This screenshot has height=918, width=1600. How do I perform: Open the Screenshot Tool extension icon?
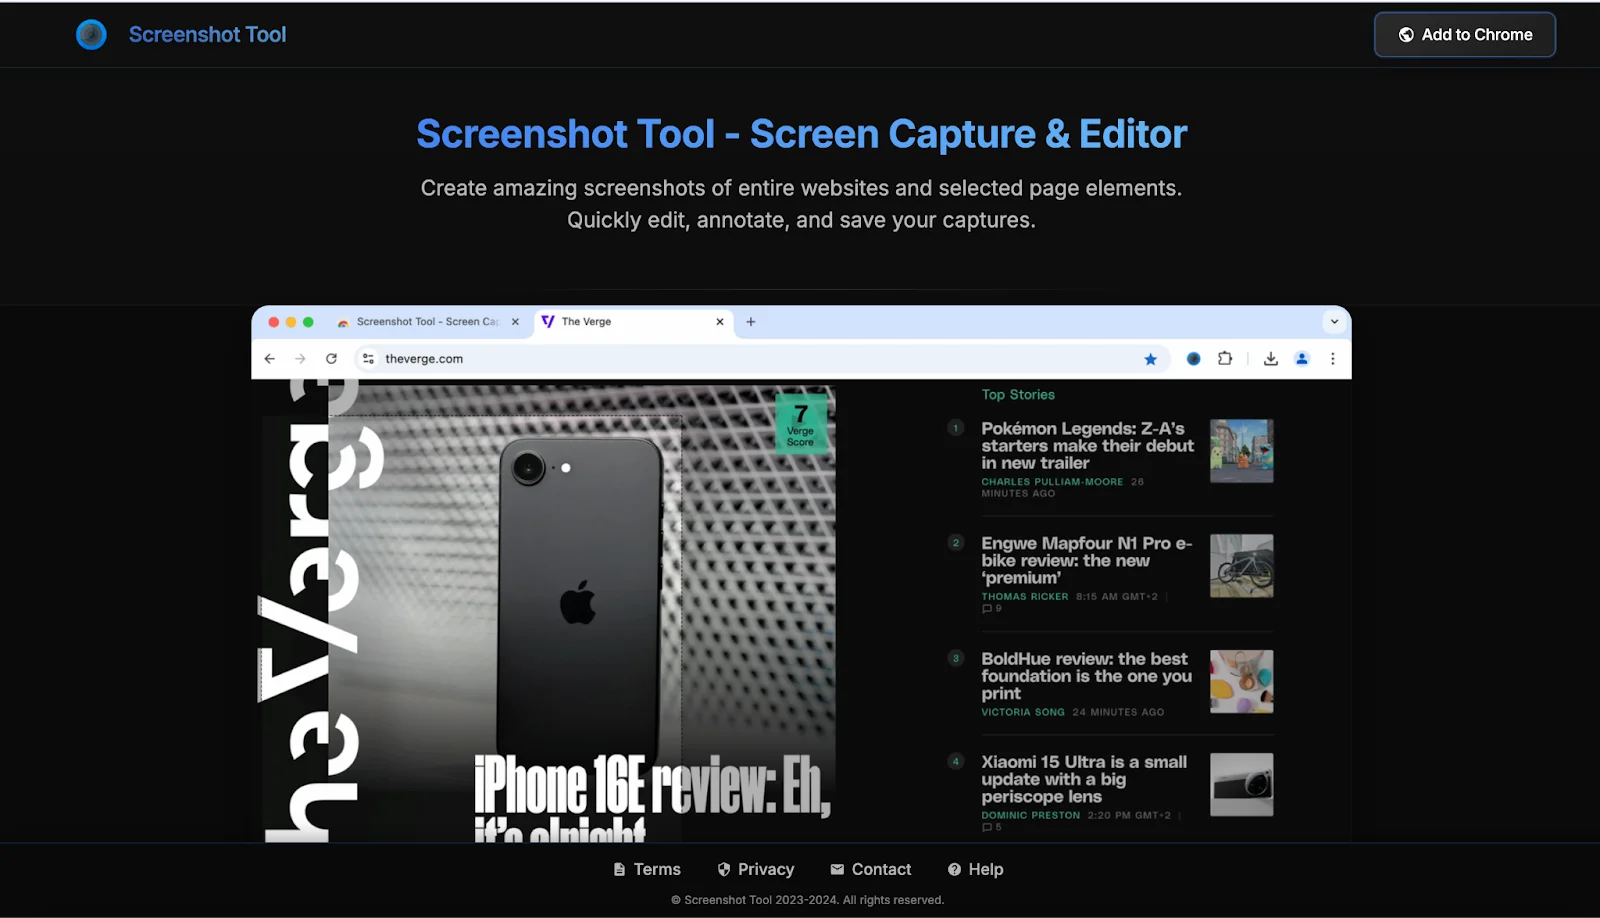click(x=1193, y=359)
